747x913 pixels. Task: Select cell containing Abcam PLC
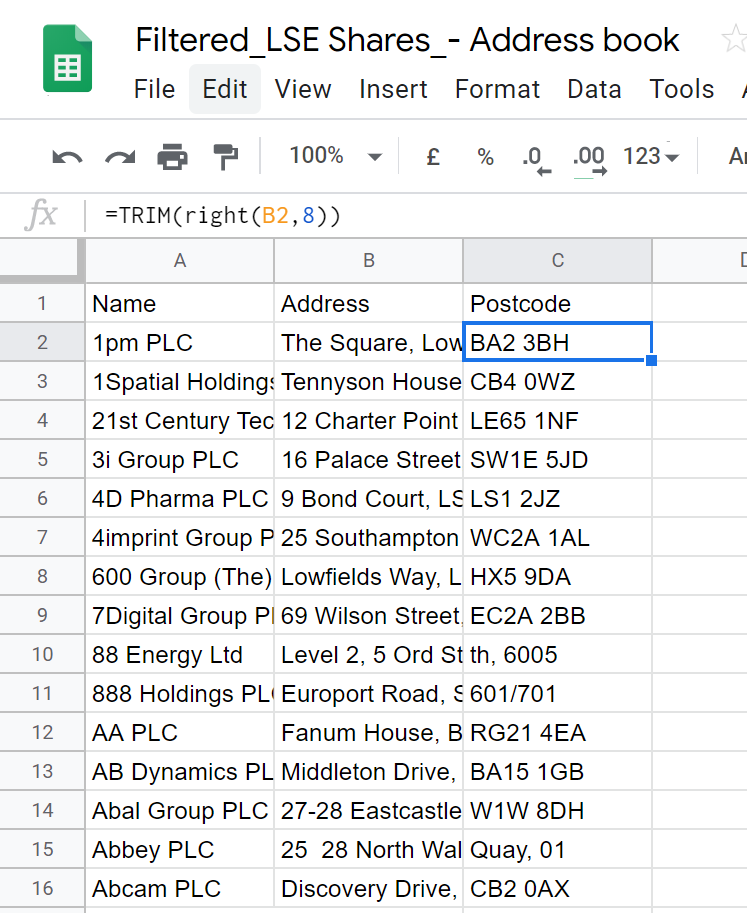tap(179, 889)
